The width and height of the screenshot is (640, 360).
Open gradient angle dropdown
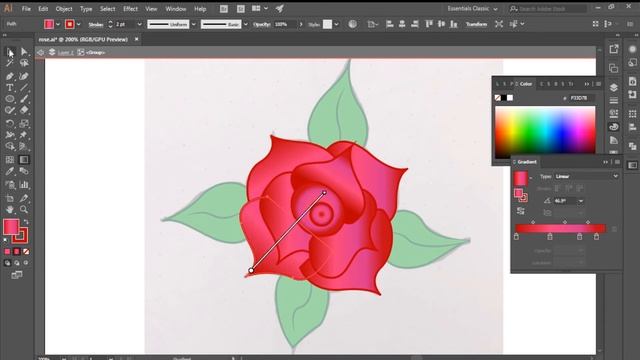581,201
